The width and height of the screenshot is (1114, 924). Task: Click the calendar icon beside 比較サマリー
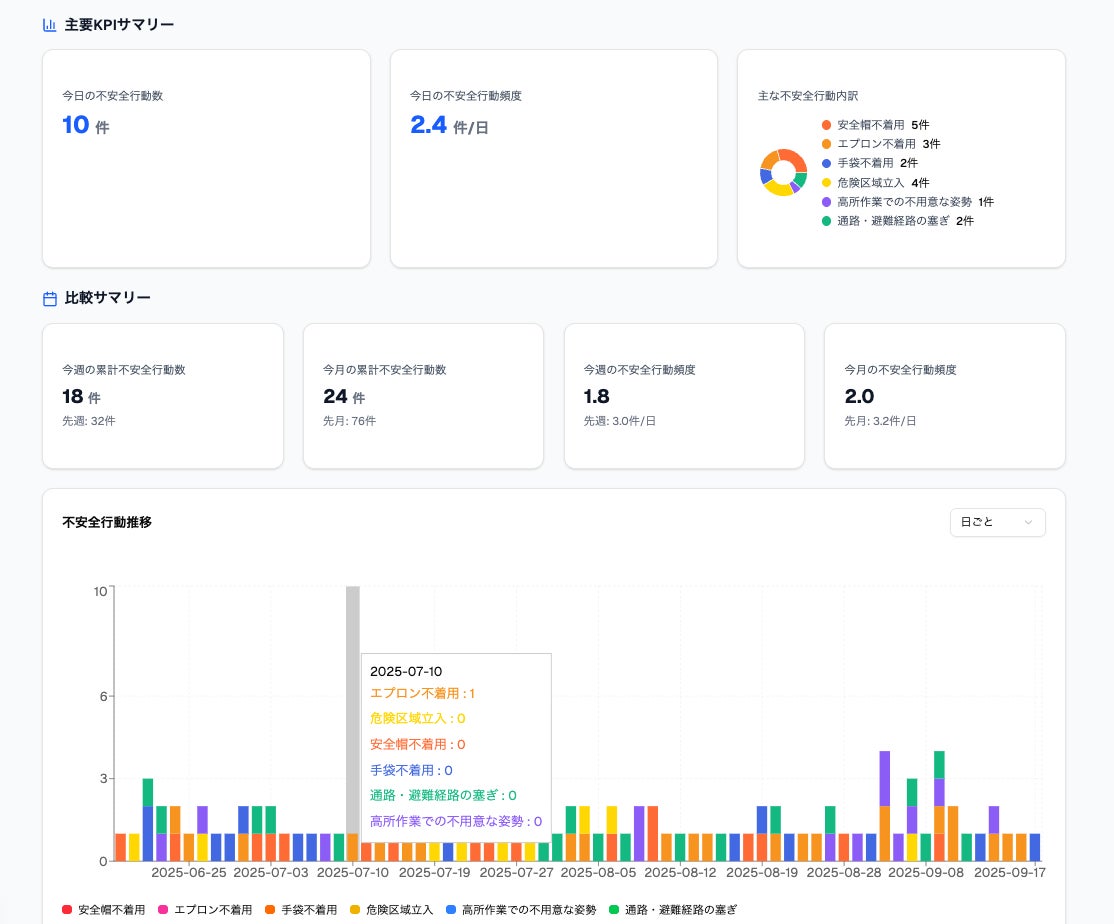click(x=50, y=298)
